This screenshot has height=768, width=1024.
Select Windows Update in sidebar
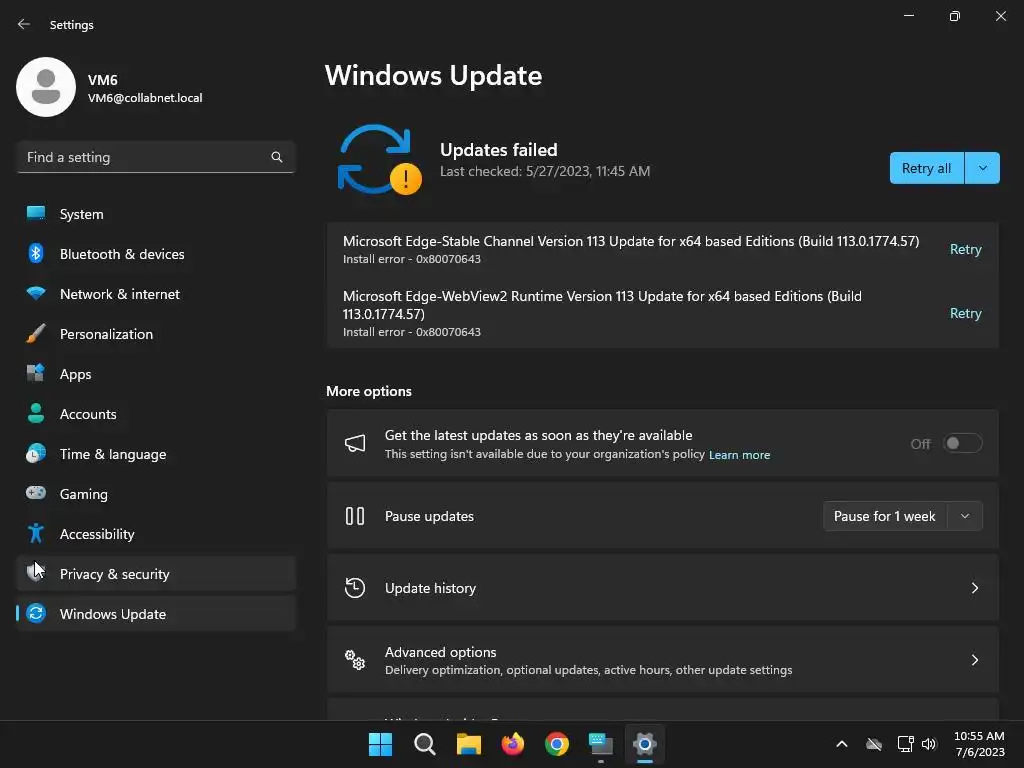(x=156, y=614)
